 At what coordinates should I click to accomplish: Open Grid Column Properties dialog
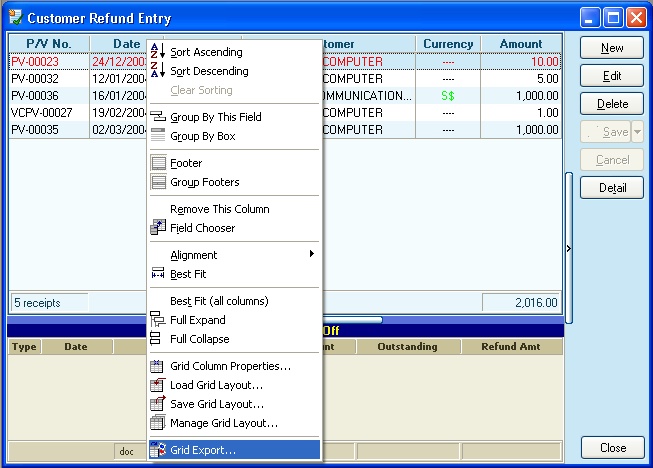click(x=230, y=366)
